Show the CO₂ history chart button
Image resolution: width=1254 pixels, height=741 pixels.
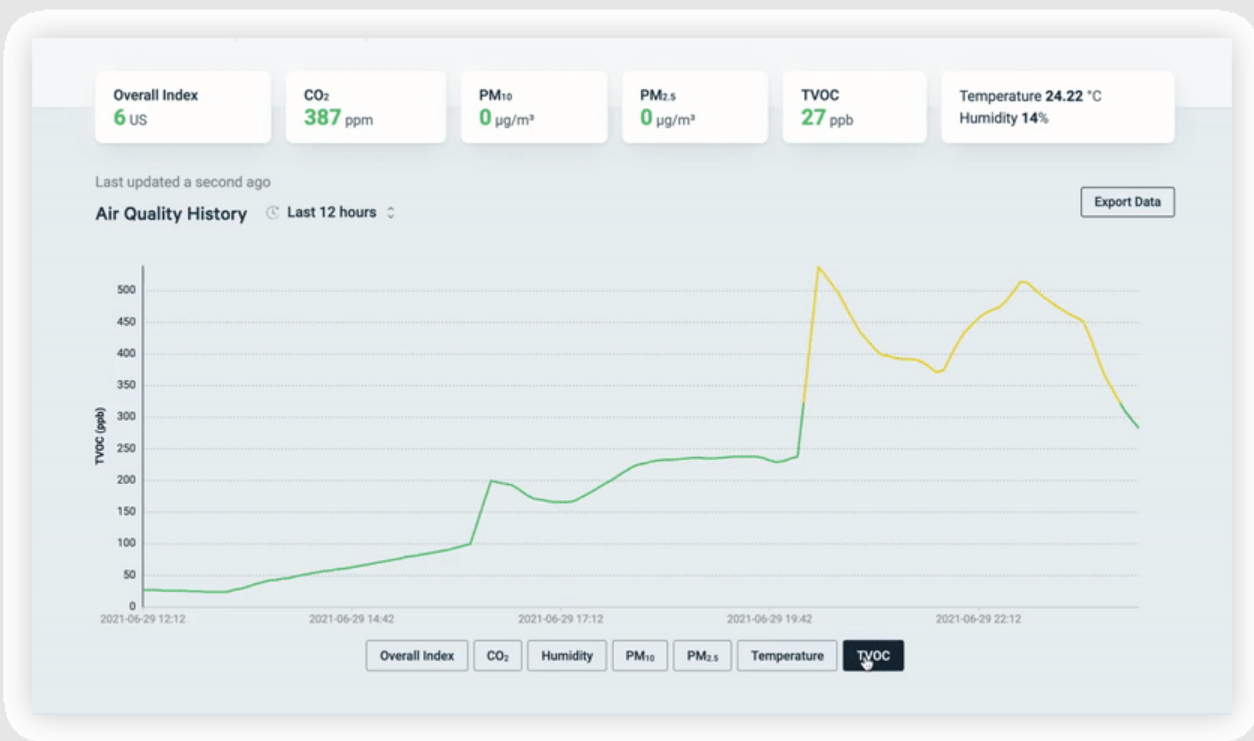497,656
